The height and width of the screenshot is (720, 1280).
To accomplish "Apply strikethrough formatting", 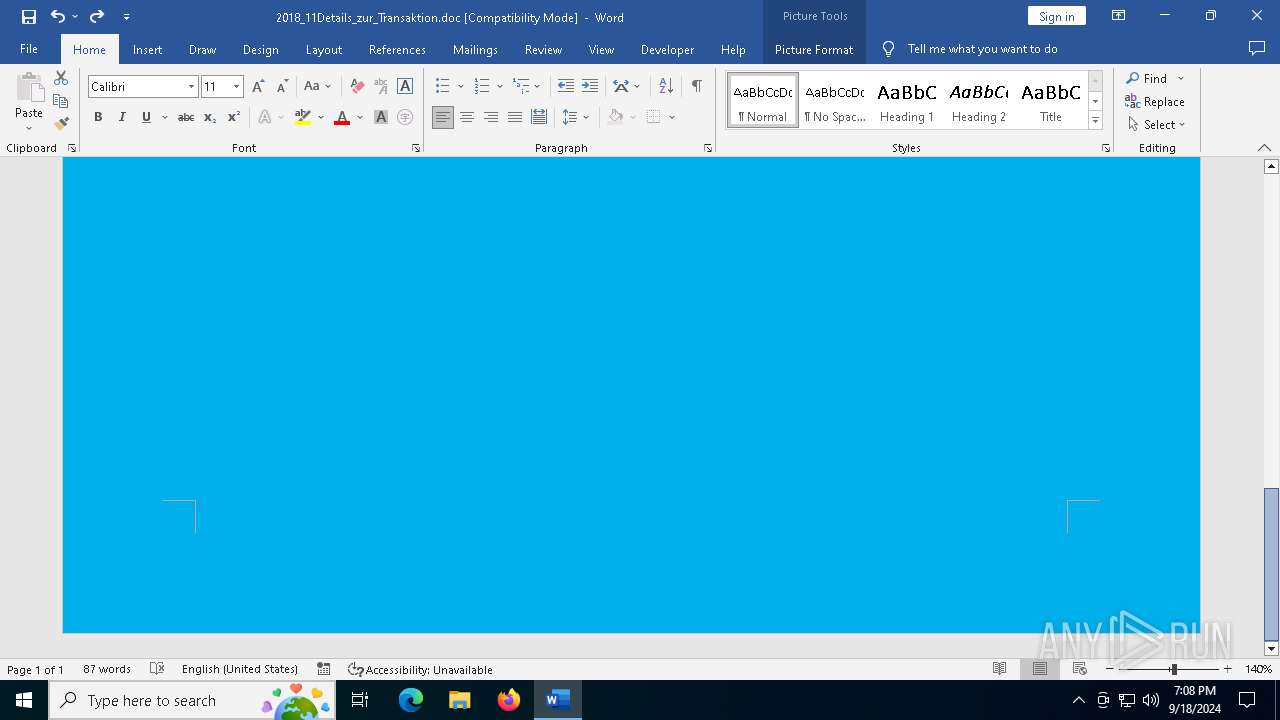I will point(186,117).
